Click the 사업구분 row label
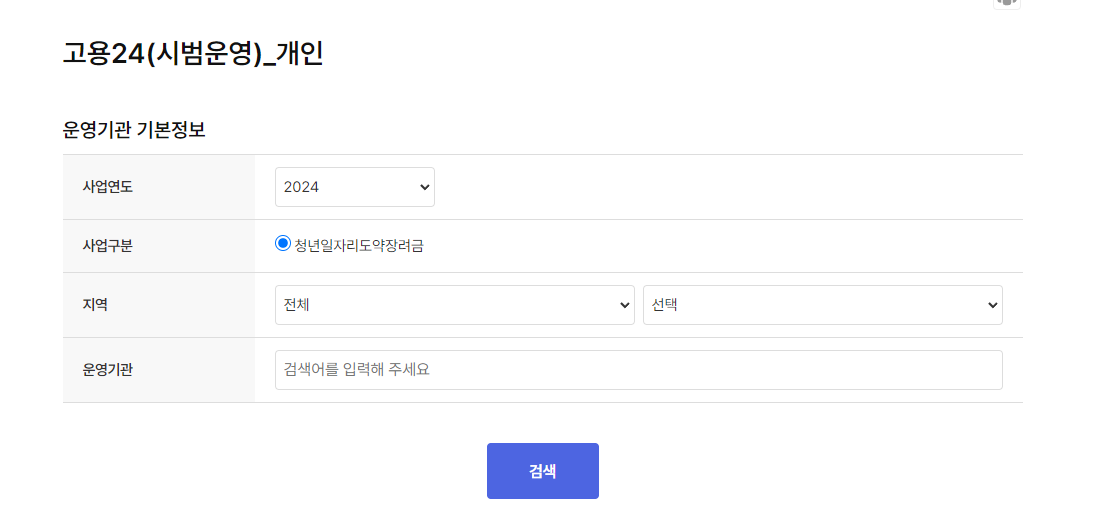 pyautogui.click(x=107, y=247)
